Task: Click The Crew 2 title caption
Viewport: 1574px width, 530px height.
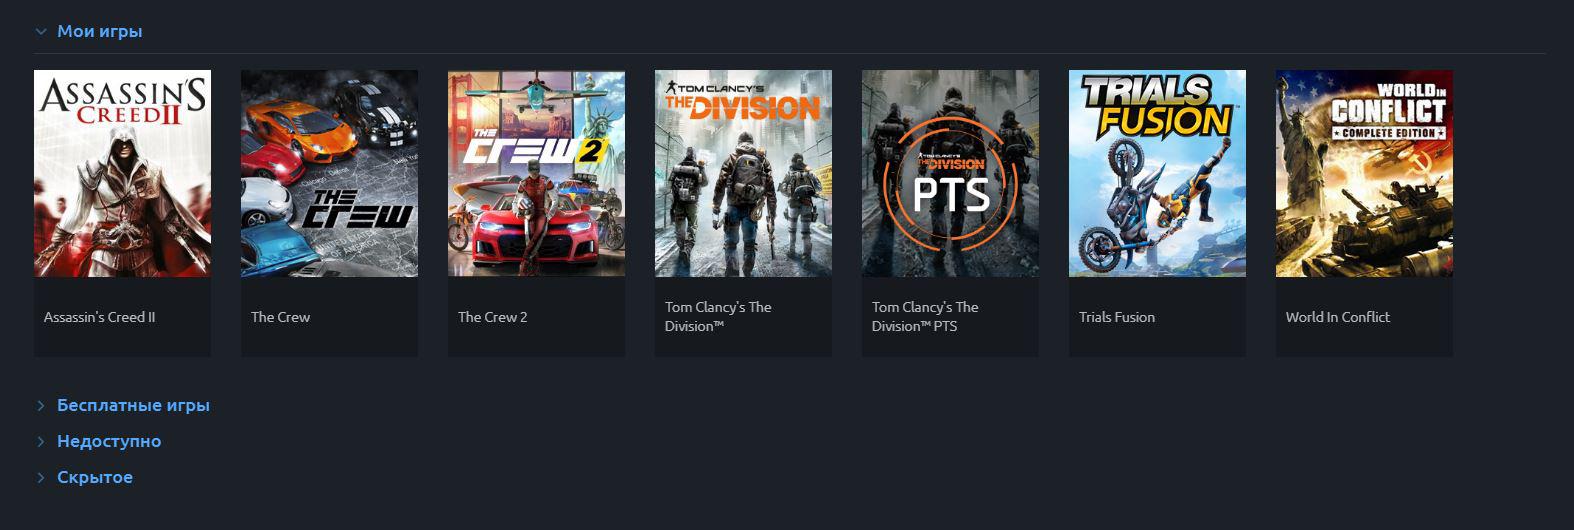Action: click(492, 317)
